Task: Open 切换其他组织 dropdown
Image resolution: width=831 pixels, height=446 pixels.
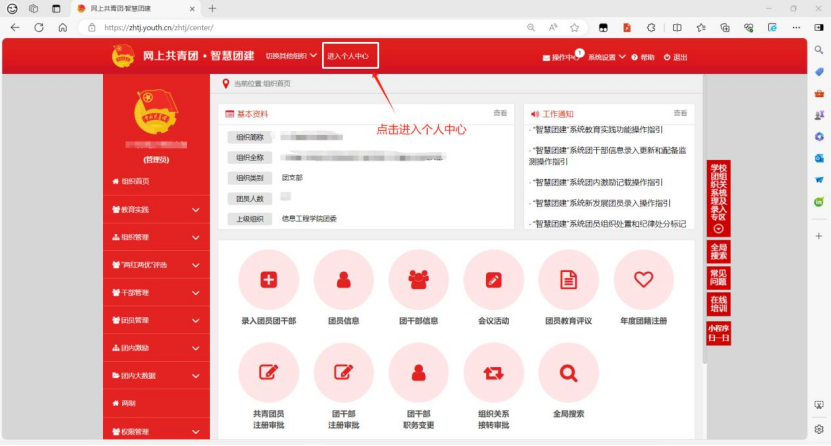Action: 291,56
